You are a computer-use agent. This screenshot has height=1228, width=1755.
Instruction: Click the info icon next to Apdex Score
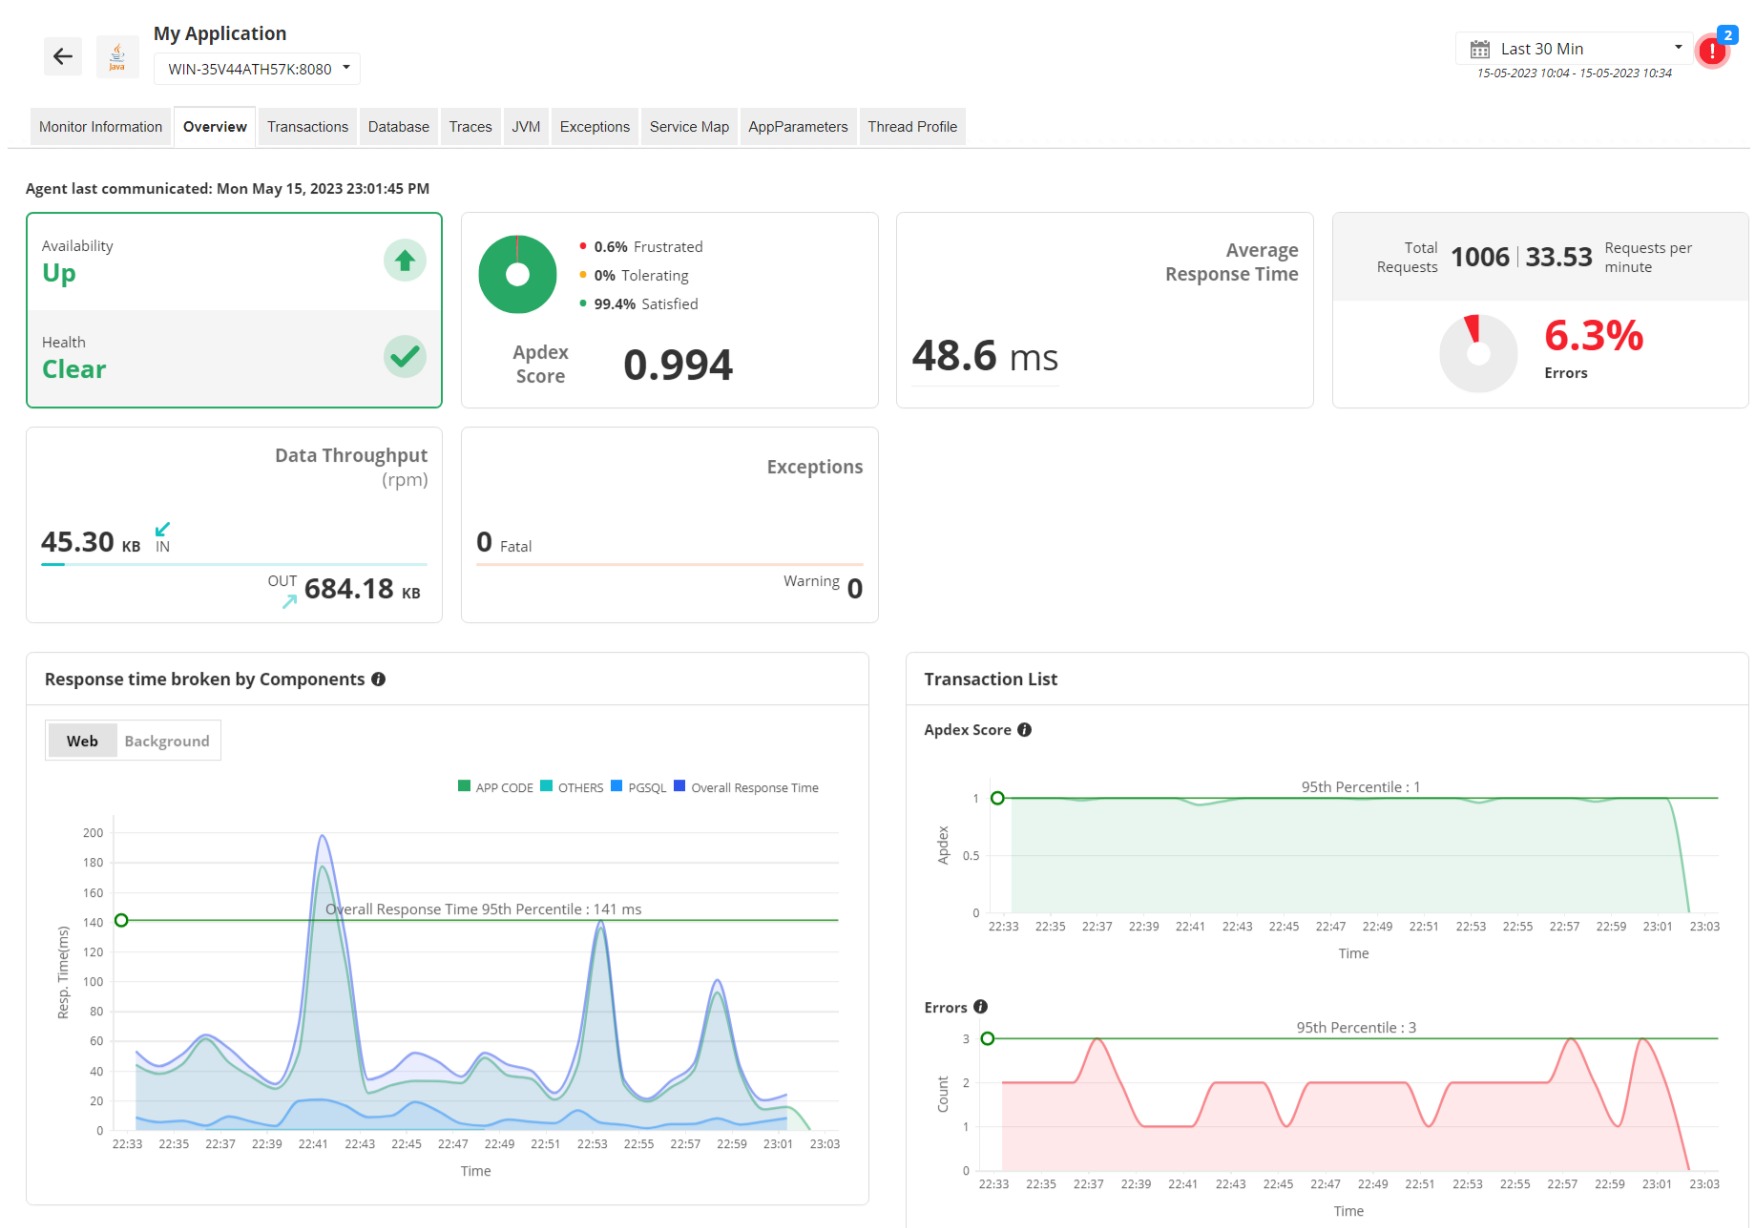tap(1024, 730)
